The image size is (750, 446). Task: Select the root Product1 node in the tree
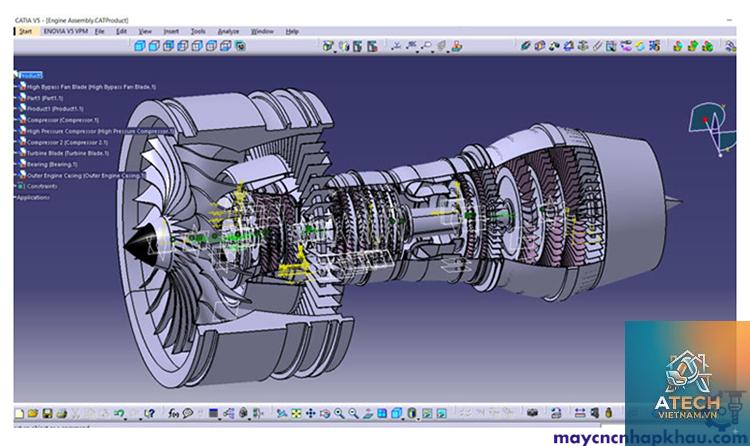click(31, 76)
